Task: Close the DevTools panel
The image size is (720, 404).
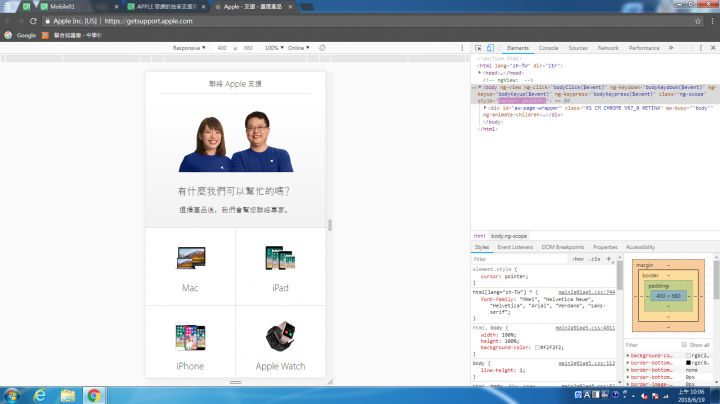Action: (x=713, y=48)
